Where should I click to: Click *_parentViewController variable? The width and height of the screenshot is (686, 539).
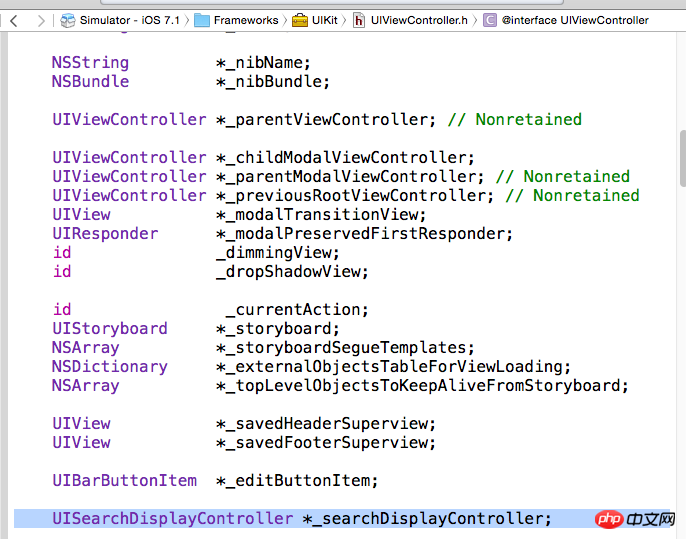pyautogui.click(x=326, y=120)
